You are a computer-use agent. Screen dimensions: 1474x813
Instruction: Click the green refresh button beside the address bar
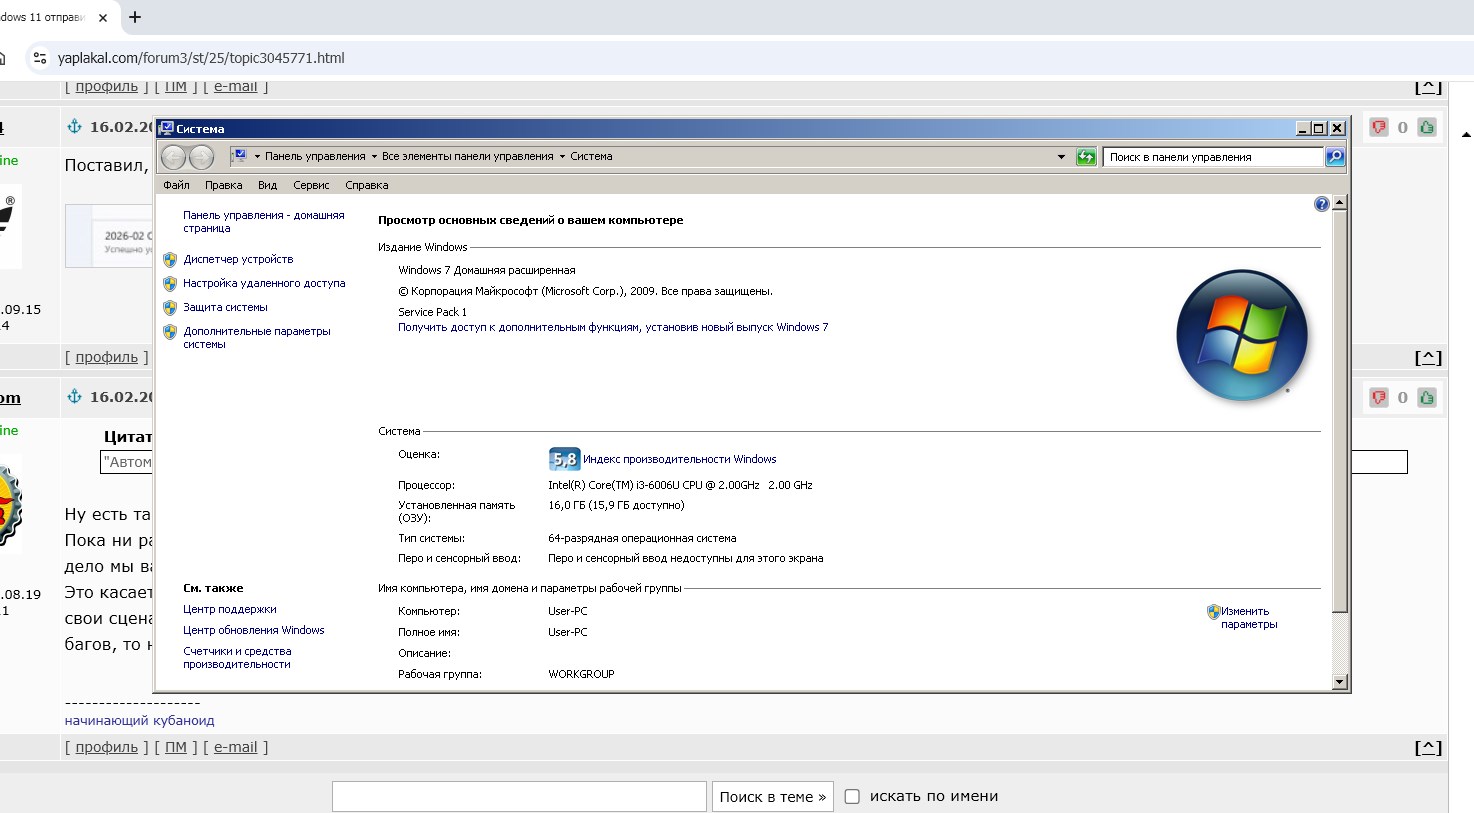click(1086, 157)
